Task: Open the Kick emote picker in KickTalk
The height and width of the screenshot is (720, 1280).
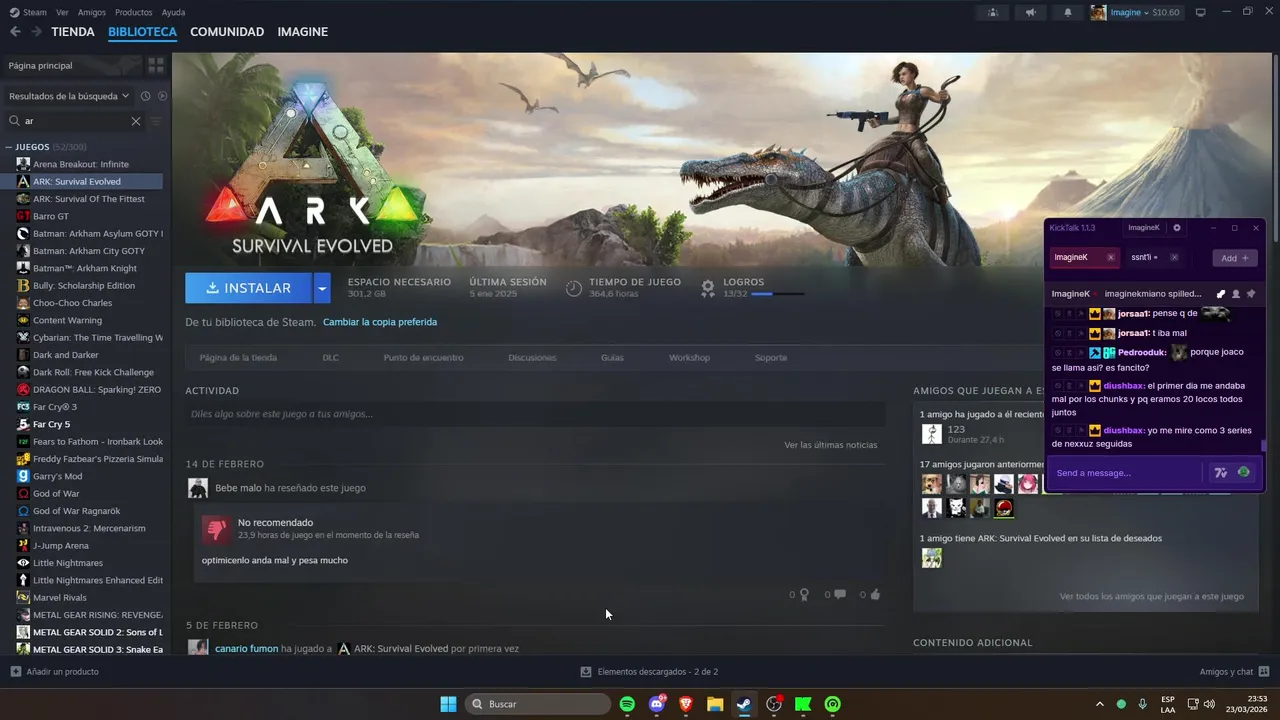Action: coord(1243,472)
